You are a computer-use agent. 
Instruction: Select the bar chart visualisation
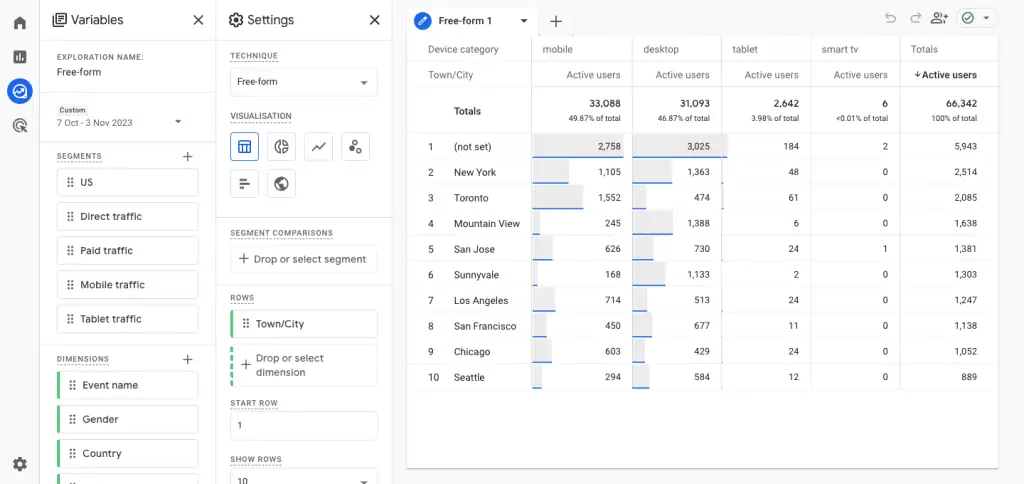point(245,184)
